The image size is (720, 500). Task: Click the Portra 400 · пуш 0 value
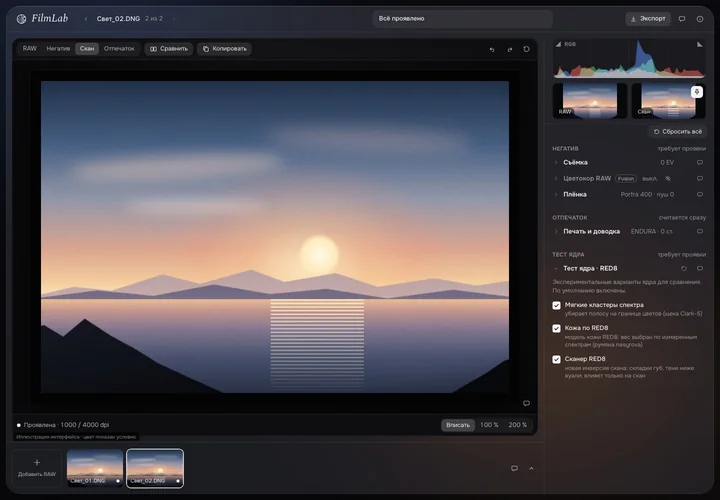(x=647, y=195)
